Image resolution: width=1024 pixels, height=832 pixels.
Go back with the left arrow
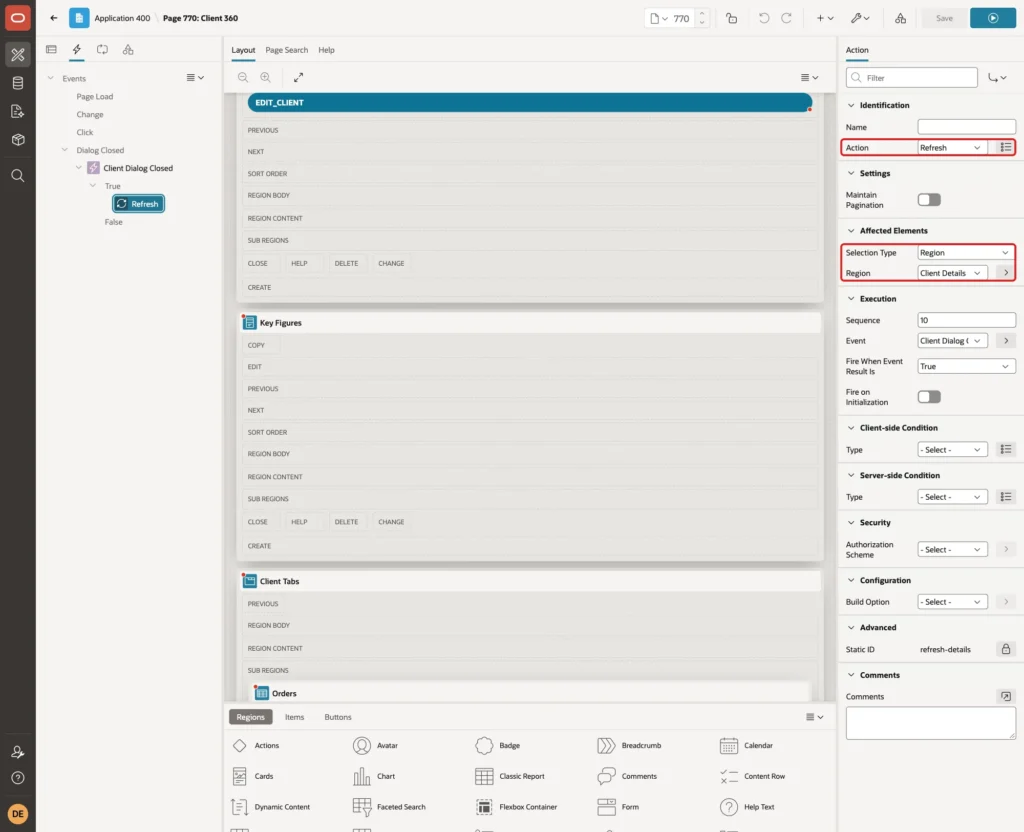[54, 18]
